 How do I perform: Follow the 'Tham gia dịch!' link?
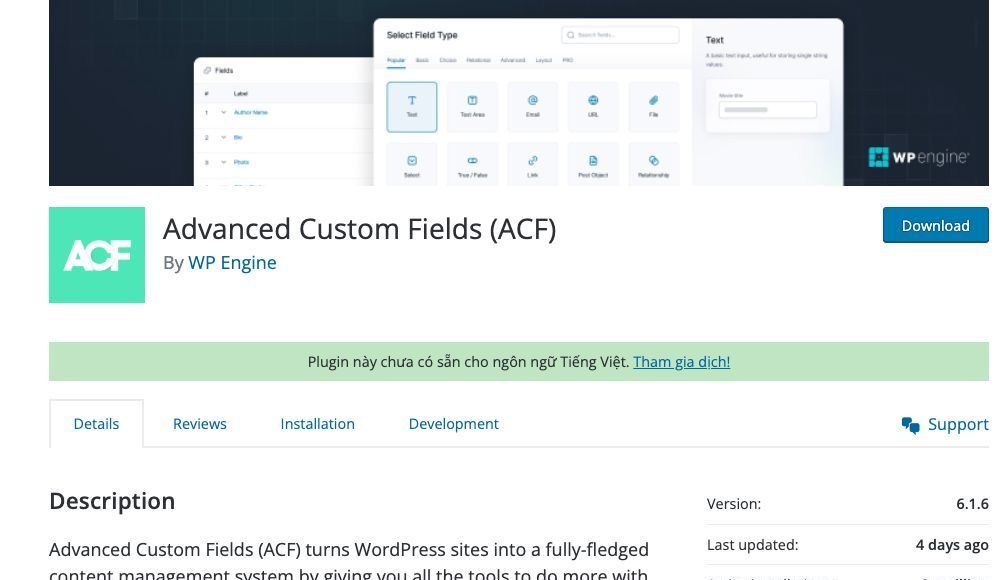tap(681, 362)
